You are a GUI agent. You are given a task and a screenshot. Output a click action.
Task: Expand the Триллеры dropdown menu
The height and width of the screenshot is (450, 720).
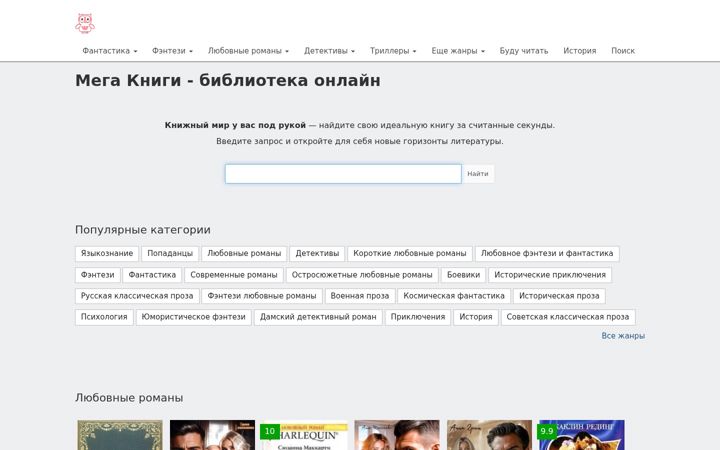(x=393, y=51)
